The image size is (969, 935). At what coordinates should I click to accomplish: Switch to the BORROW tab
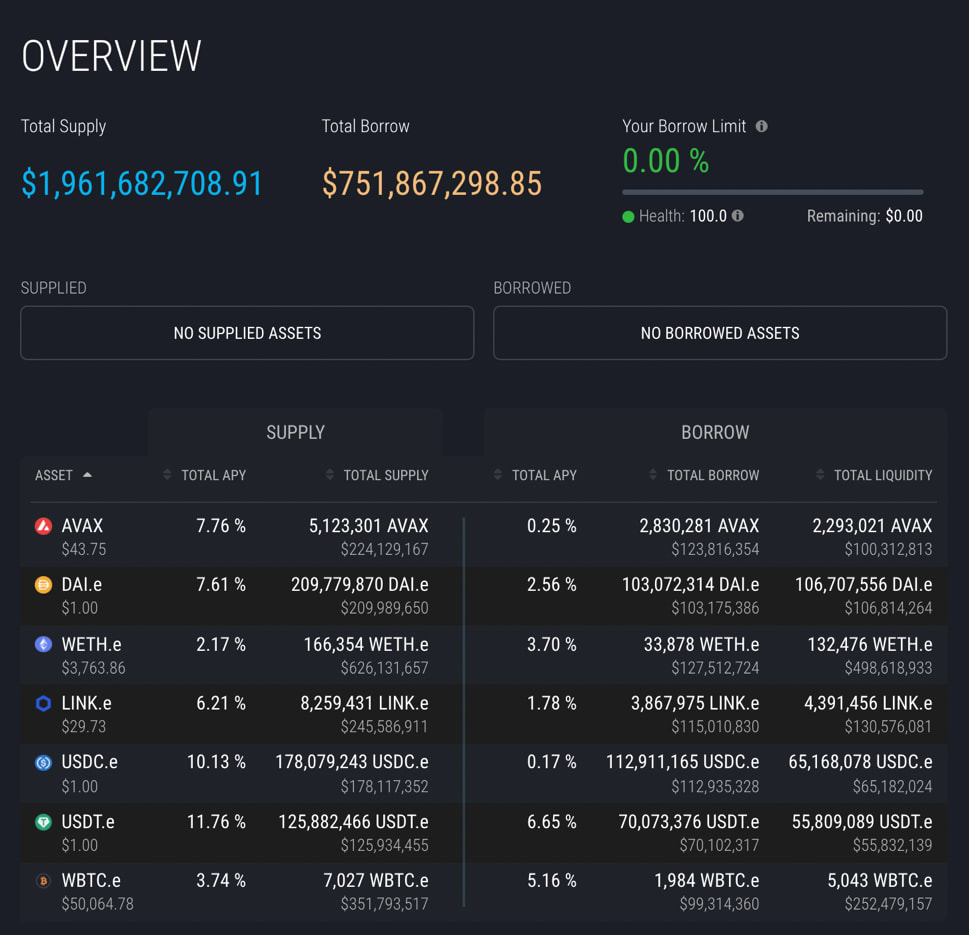715,433
